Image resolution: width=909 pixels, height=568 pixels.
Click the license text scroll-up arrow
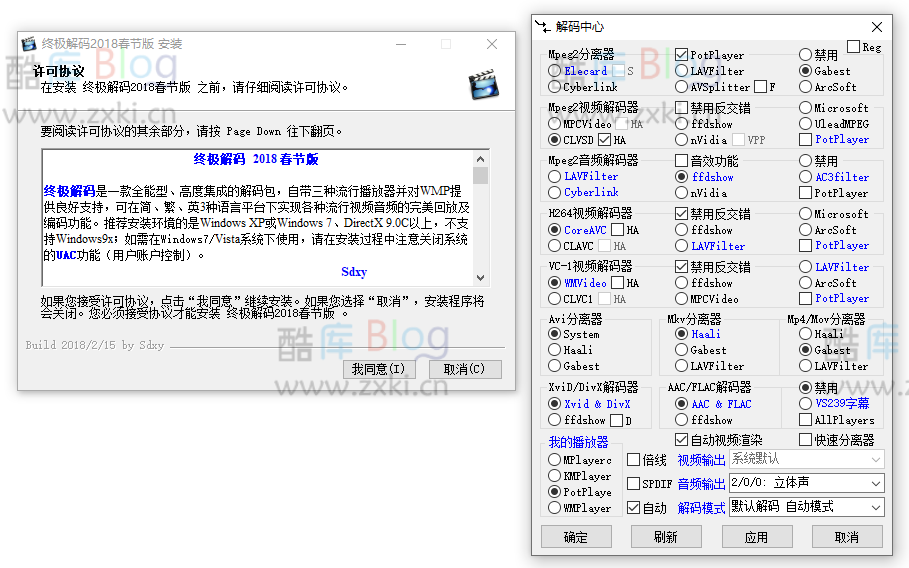click(x=481, y=158)
